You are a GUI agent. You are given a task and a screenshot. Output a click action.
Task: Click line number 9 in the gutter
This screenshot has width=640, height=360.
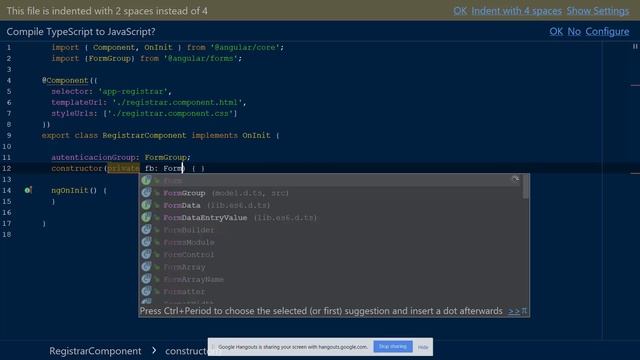tap(9, 135)
